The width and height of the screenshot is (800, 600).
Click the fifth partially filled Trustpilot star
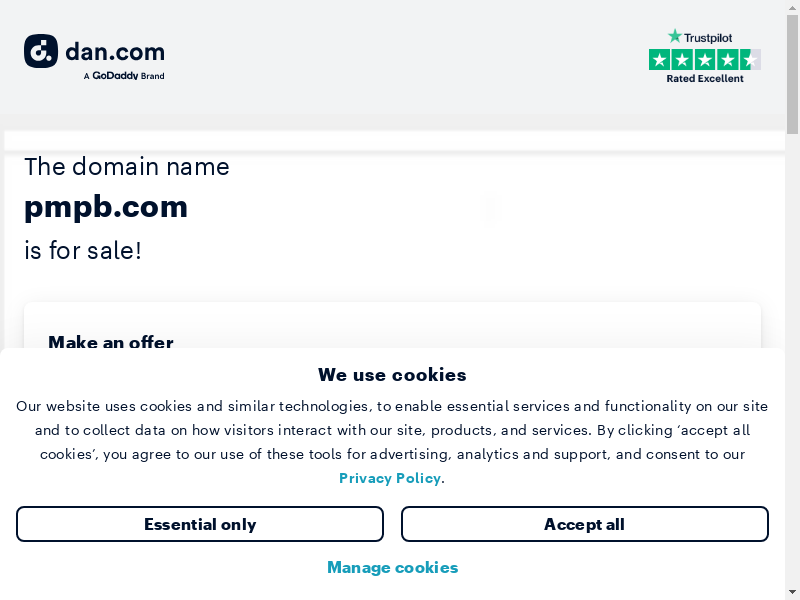point(751,60)
